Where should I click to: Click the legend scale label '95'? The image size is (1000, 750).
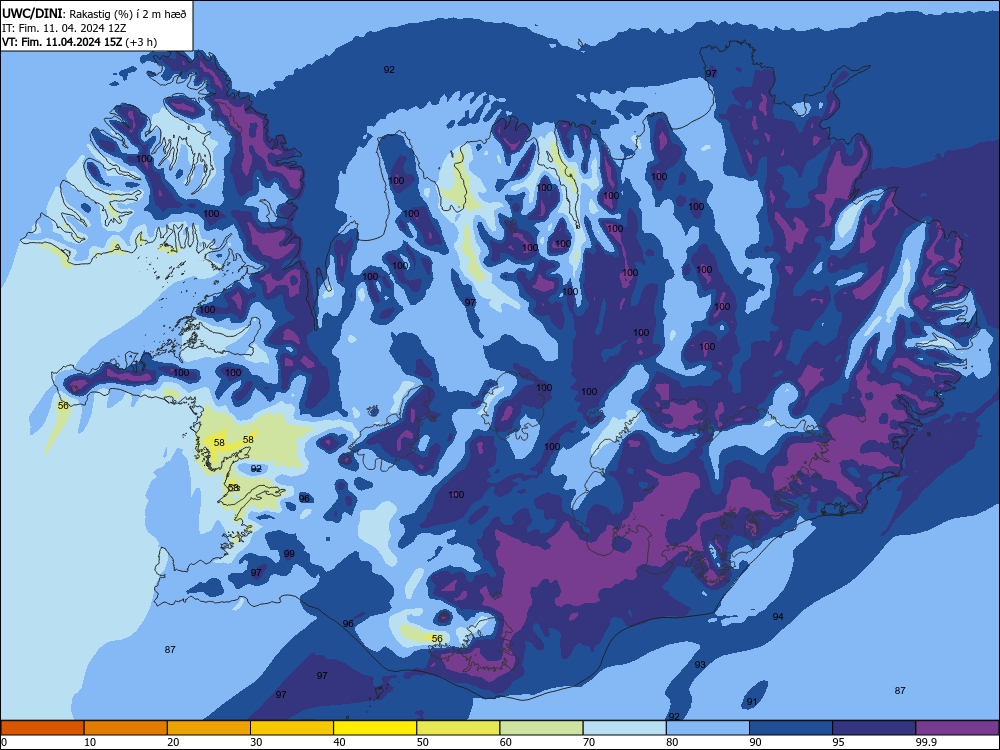[839, 742]
